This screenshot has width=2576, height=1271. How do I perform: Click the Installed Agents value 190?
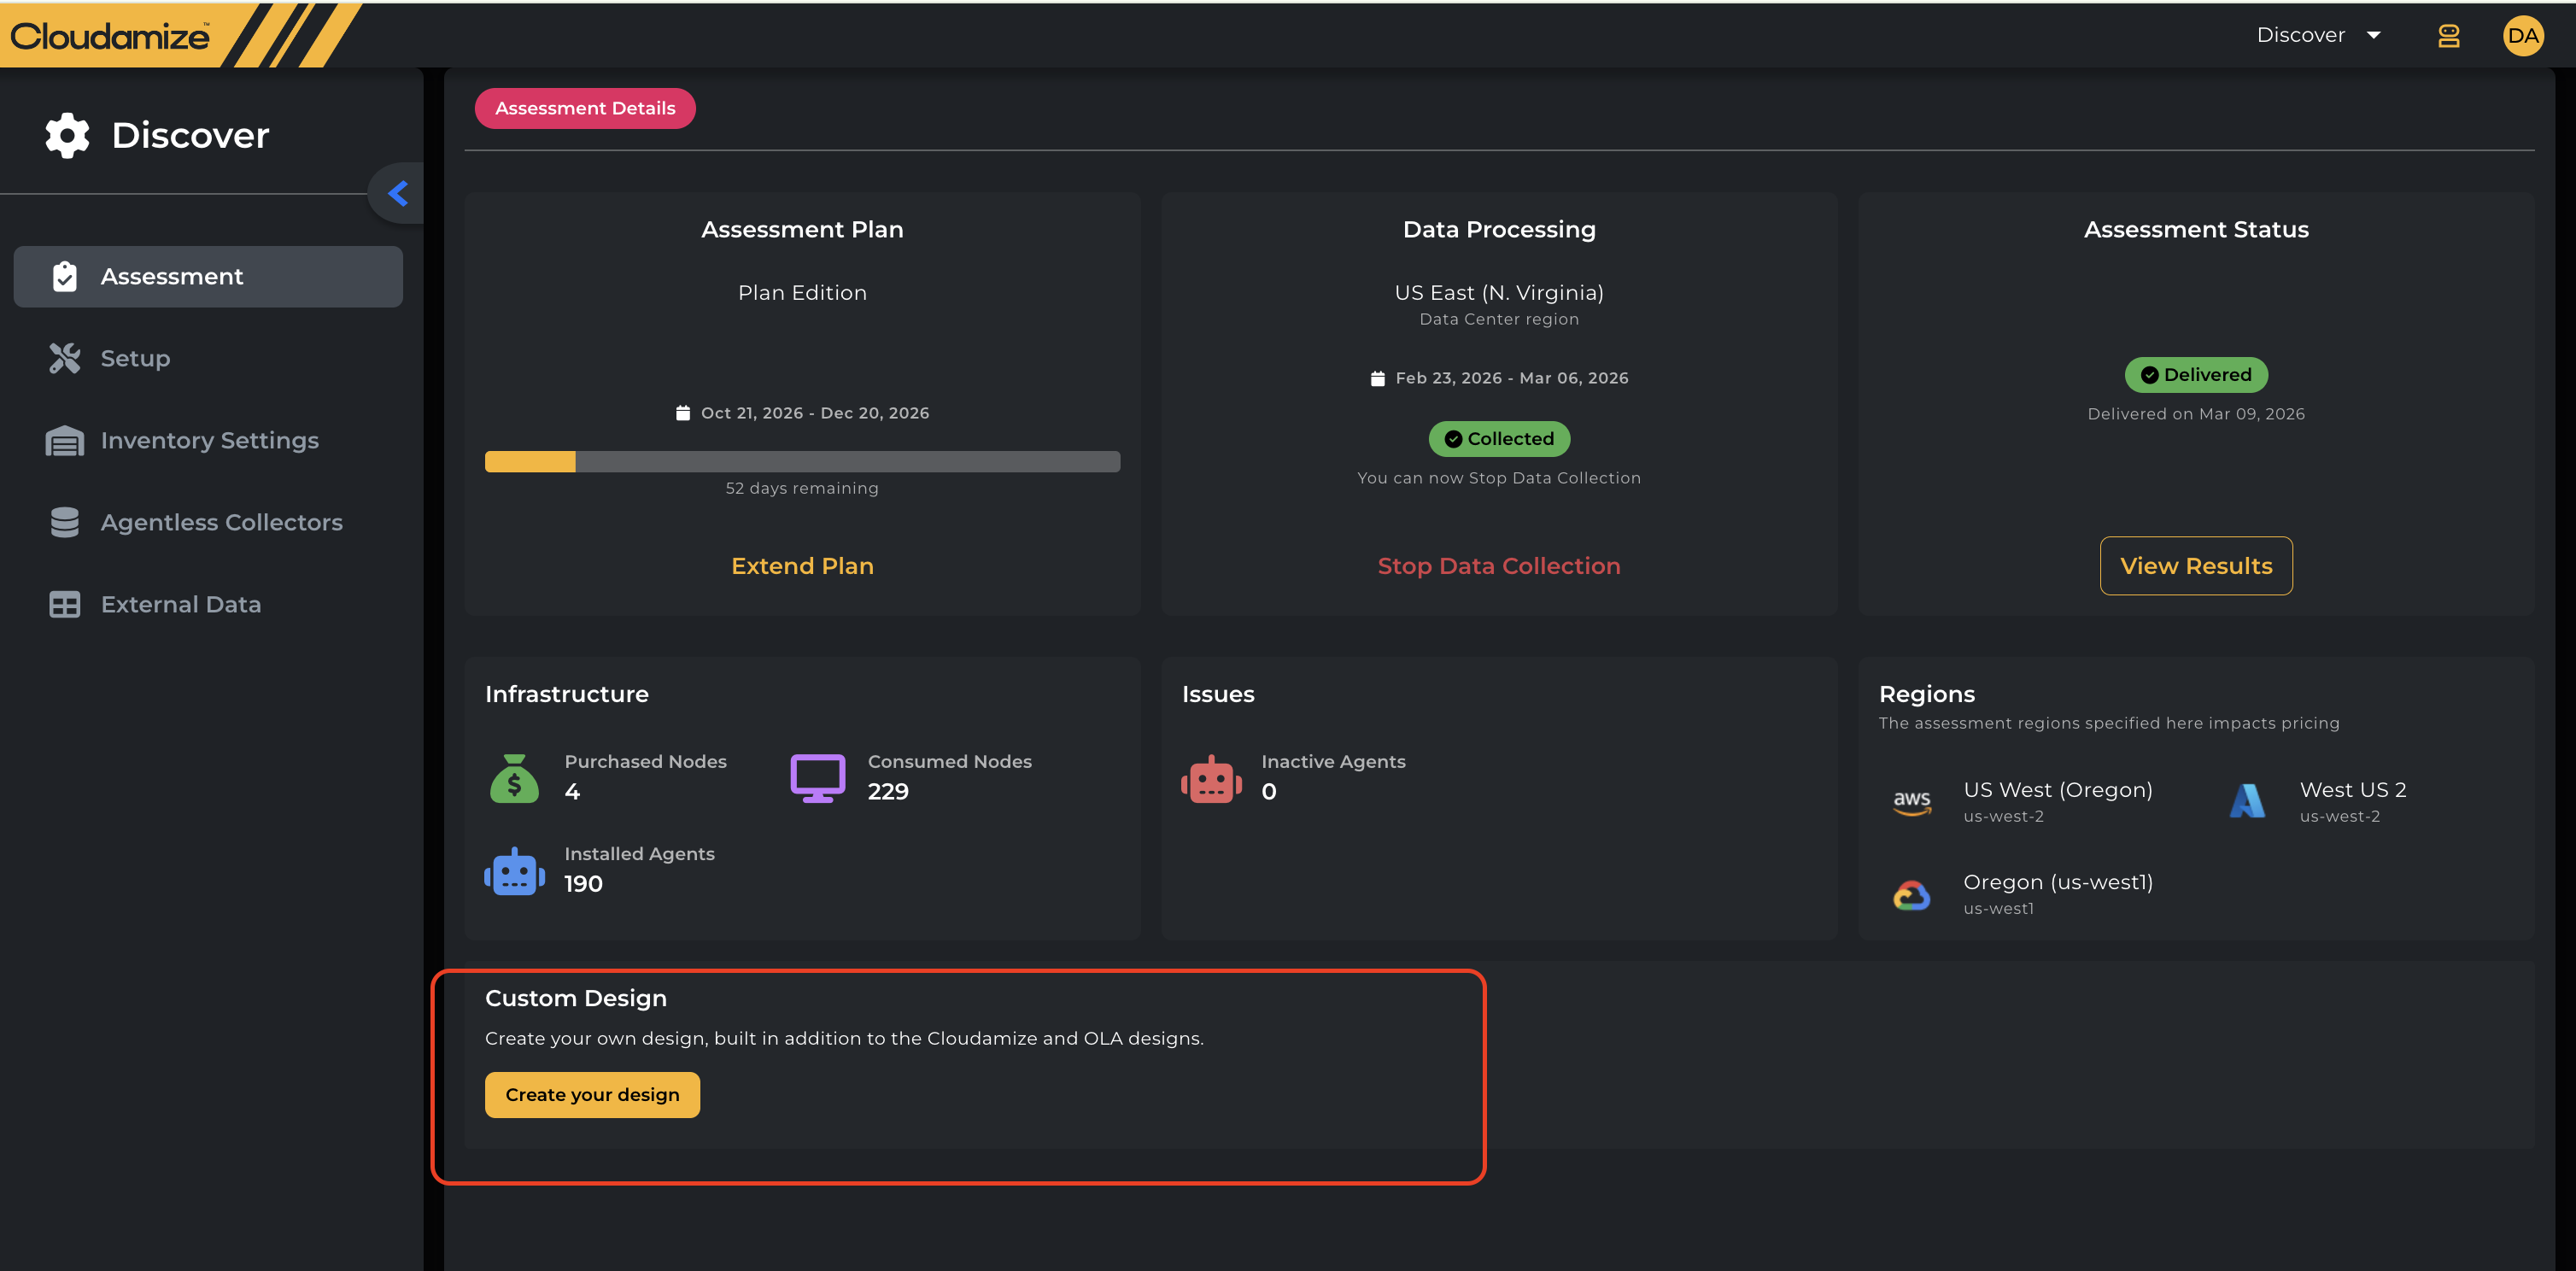[x=583, y=884]
